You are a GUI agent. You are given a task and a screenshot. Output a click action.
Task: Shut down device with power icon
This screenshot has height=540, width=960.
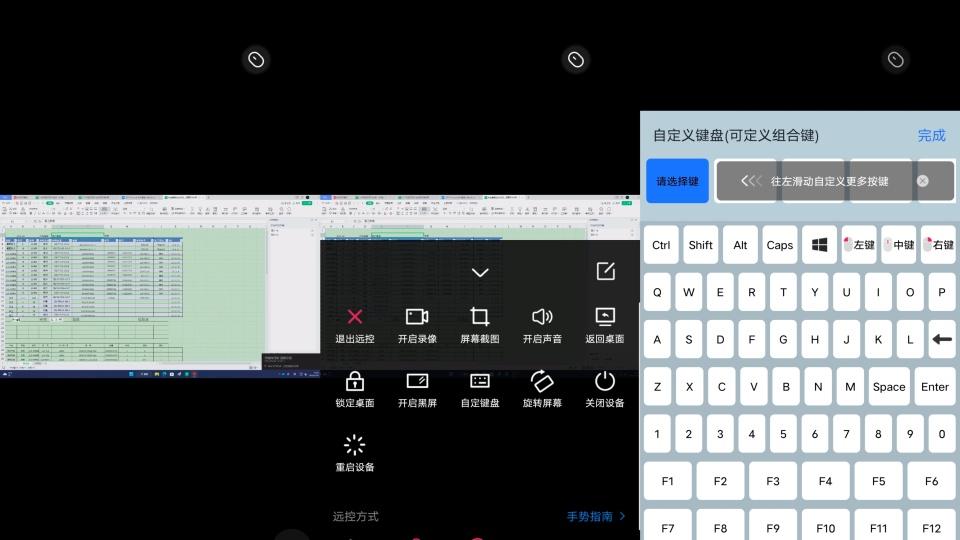pyautogui.click(x=605, y=381)
